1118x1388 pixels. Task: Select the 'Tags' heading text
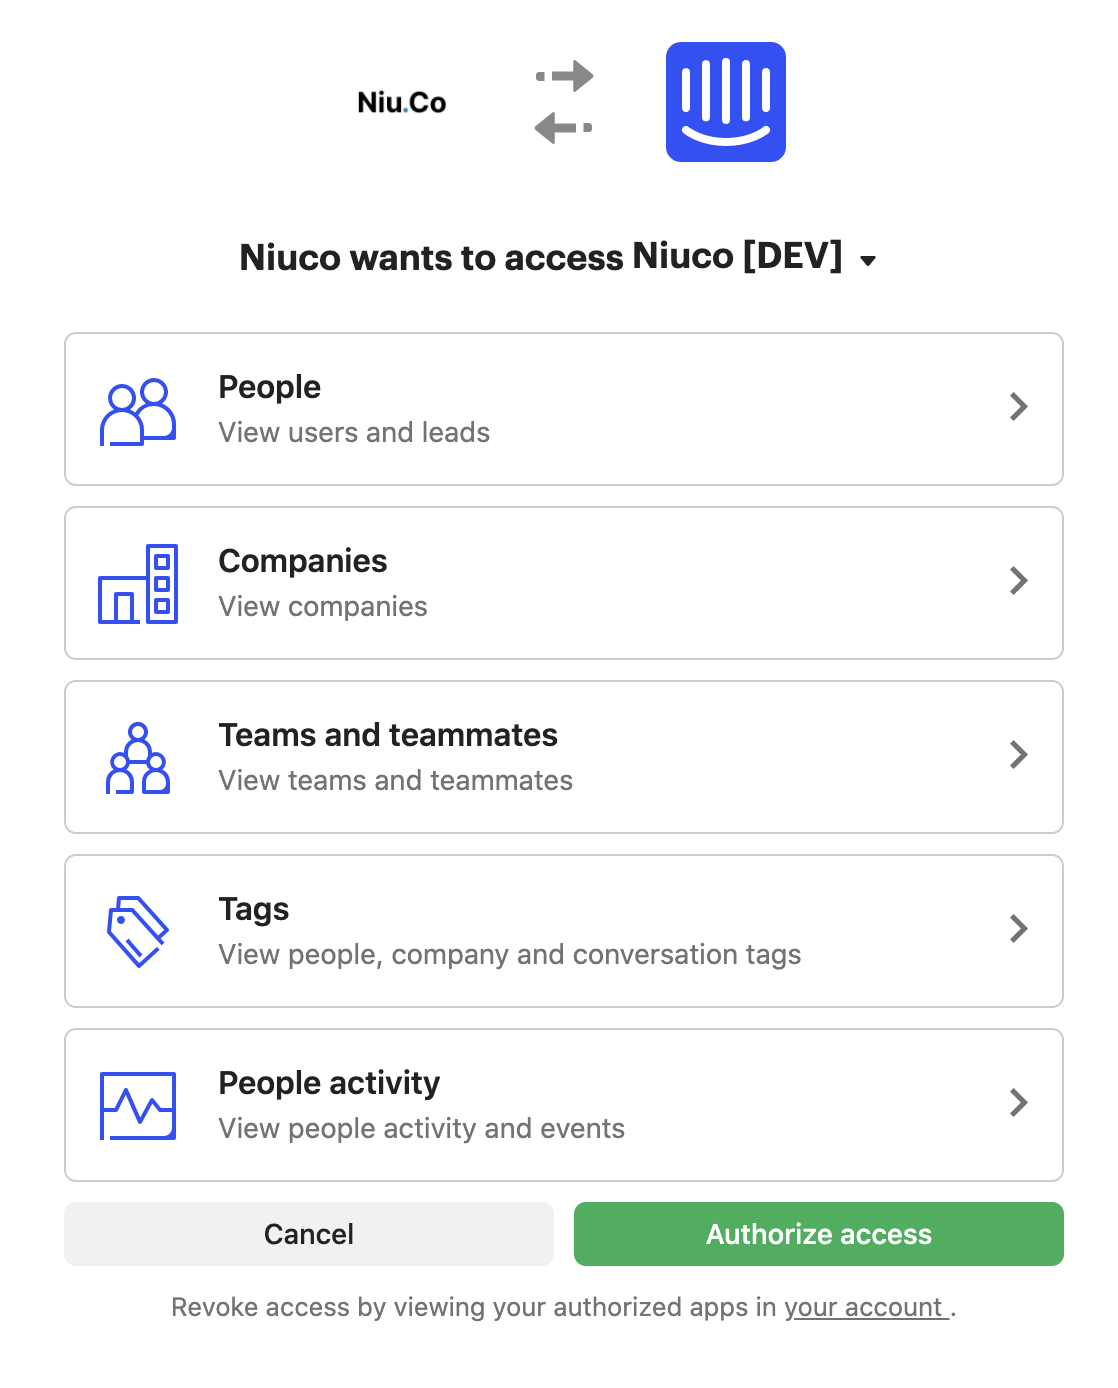254,909
